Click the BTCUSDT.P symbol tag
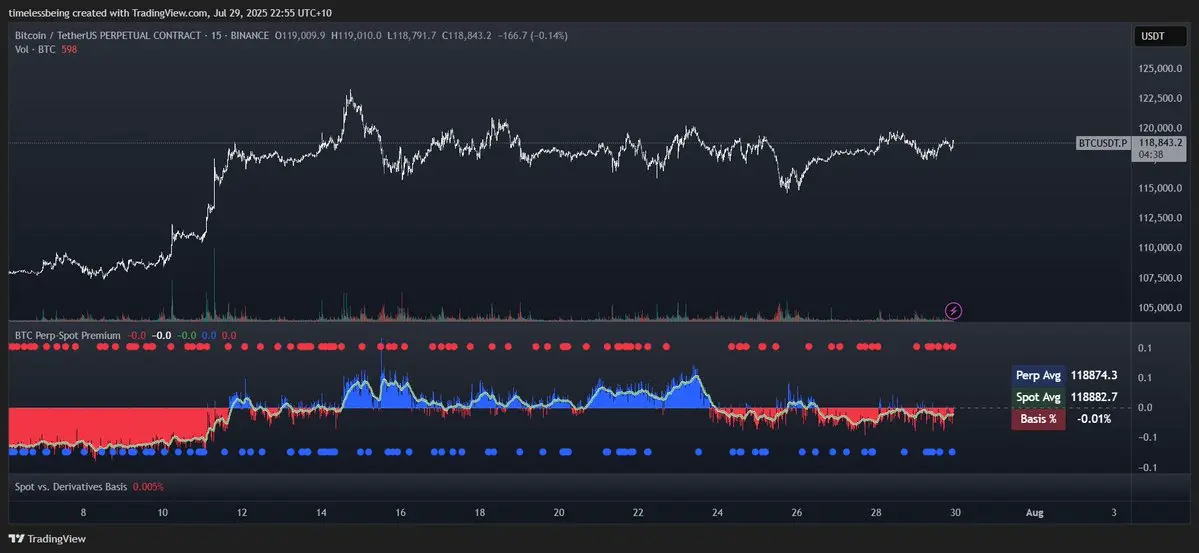Image resolution: width=1199 pixels, height=553 pixels. tap(1103, 143)
